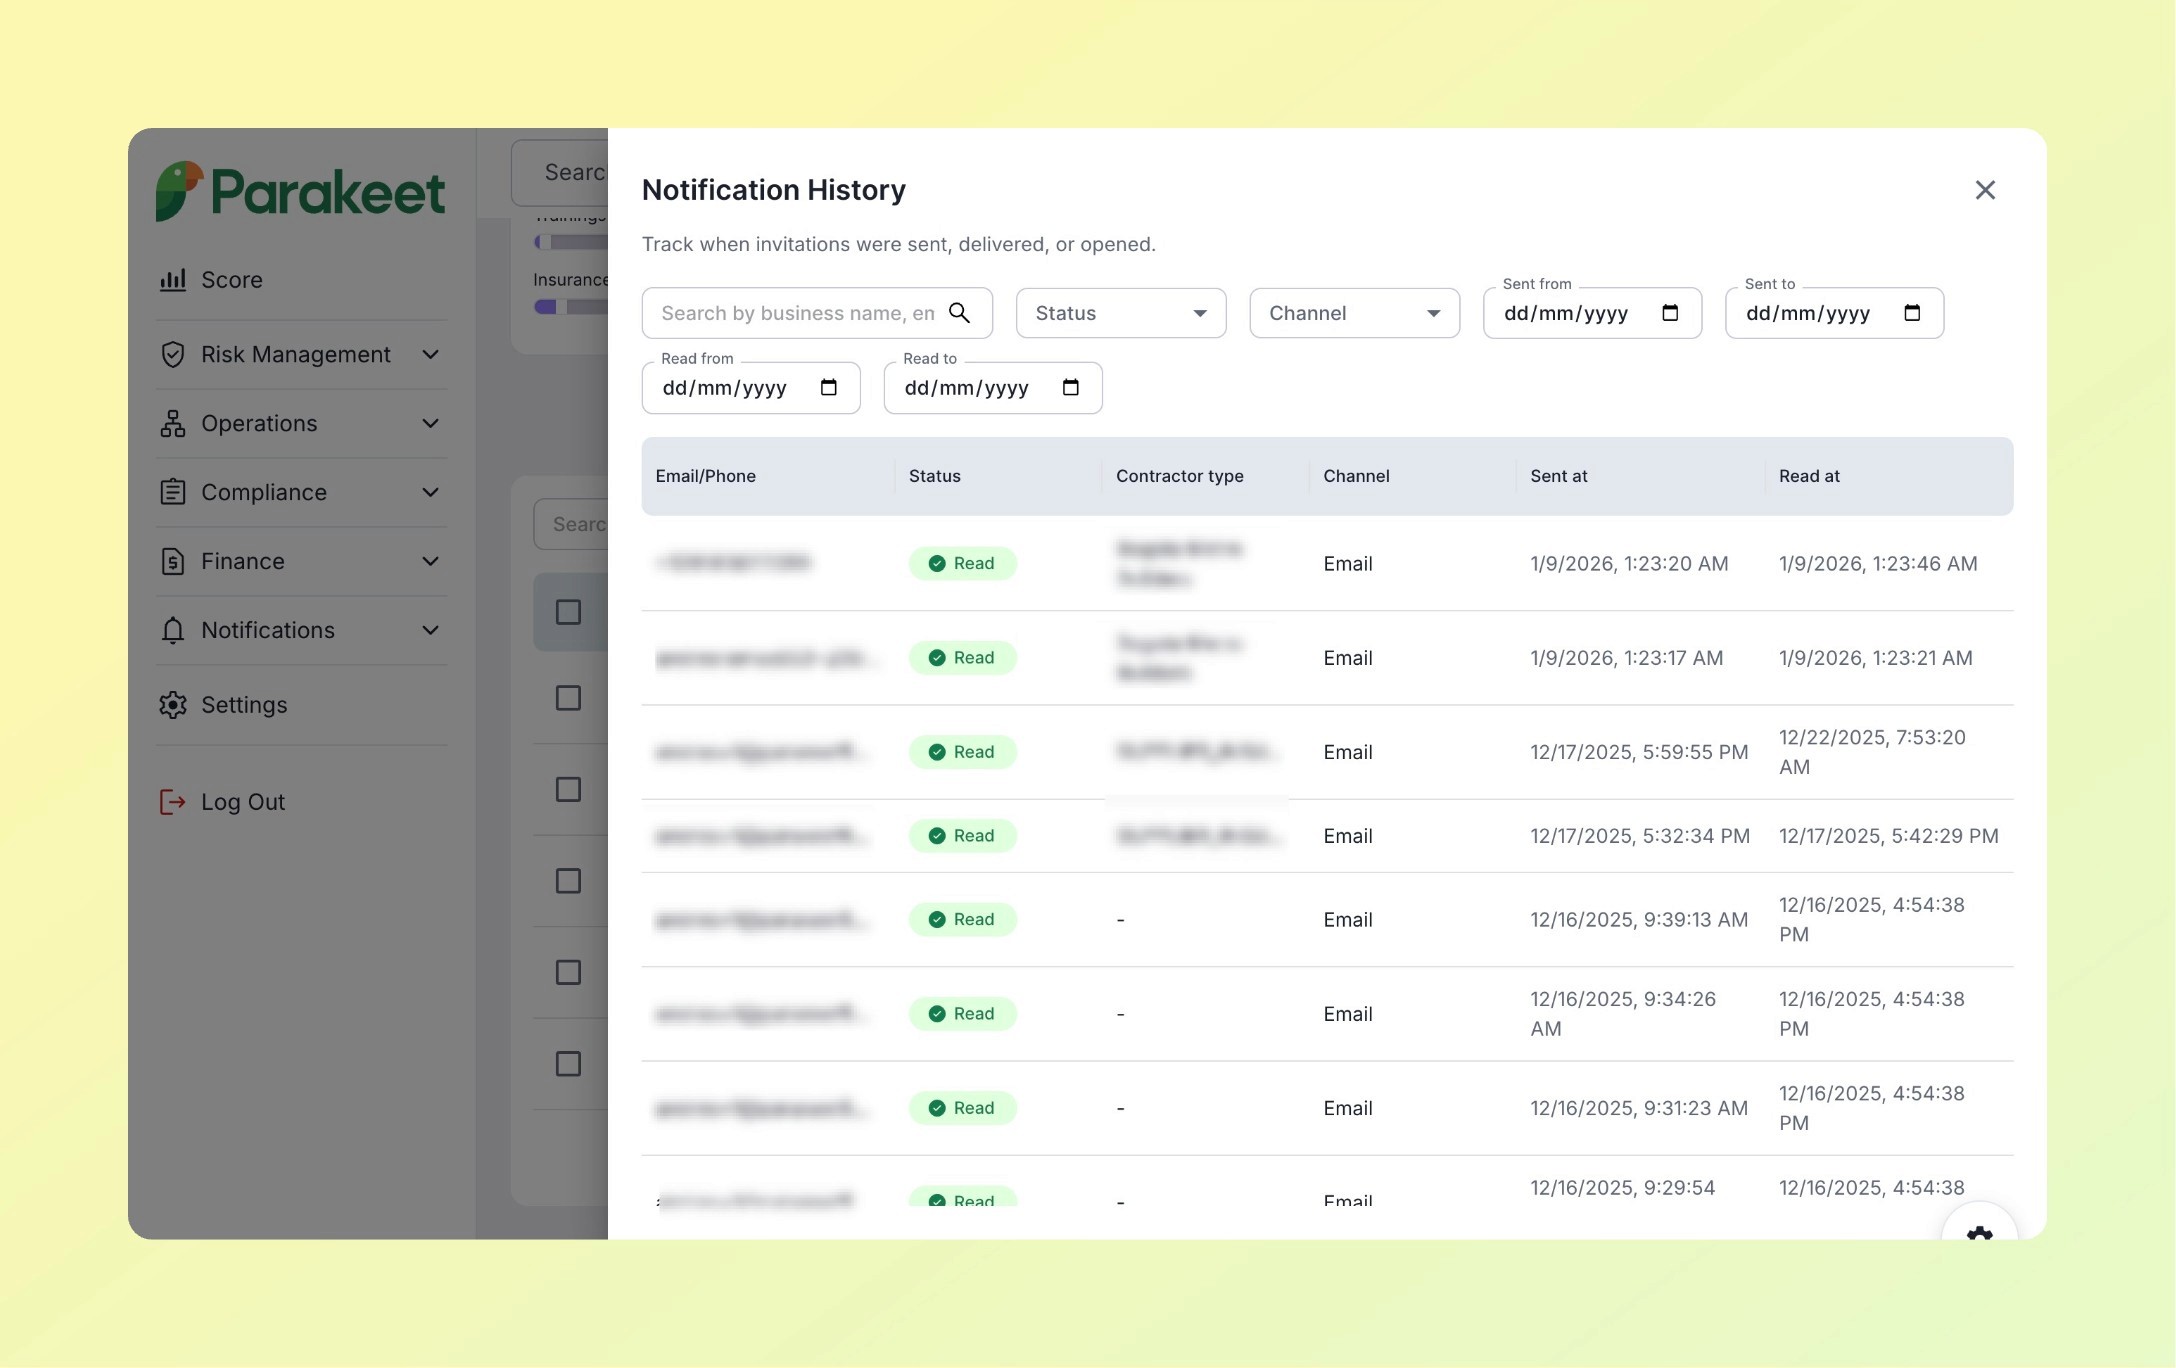Viewport: 2176px width, 1368px height.
Task: Click the Parakeet bird logo
Action: tap(179, 191)
